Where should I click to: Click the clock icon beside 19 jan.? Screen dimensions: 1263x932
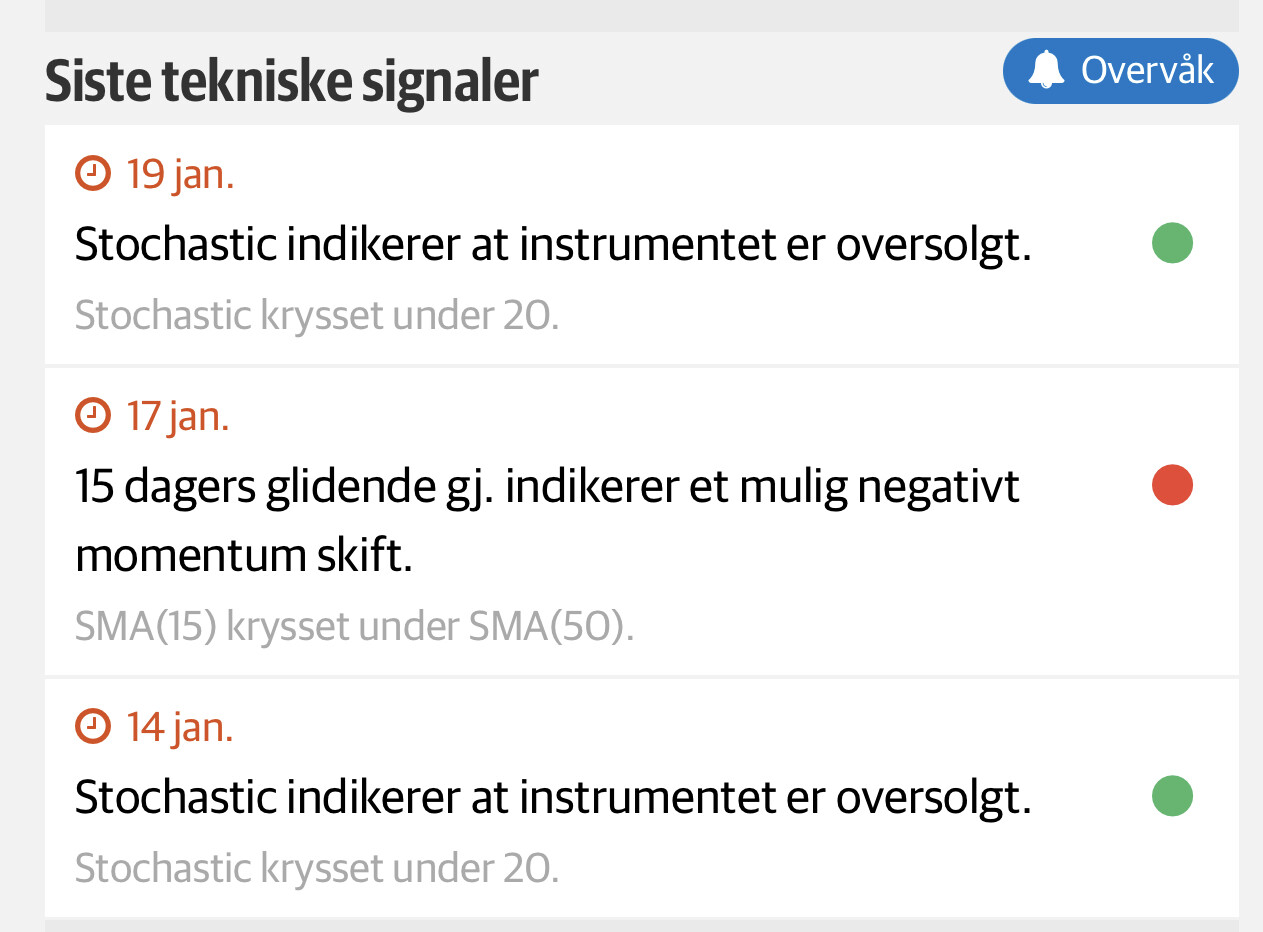(93, 174)
